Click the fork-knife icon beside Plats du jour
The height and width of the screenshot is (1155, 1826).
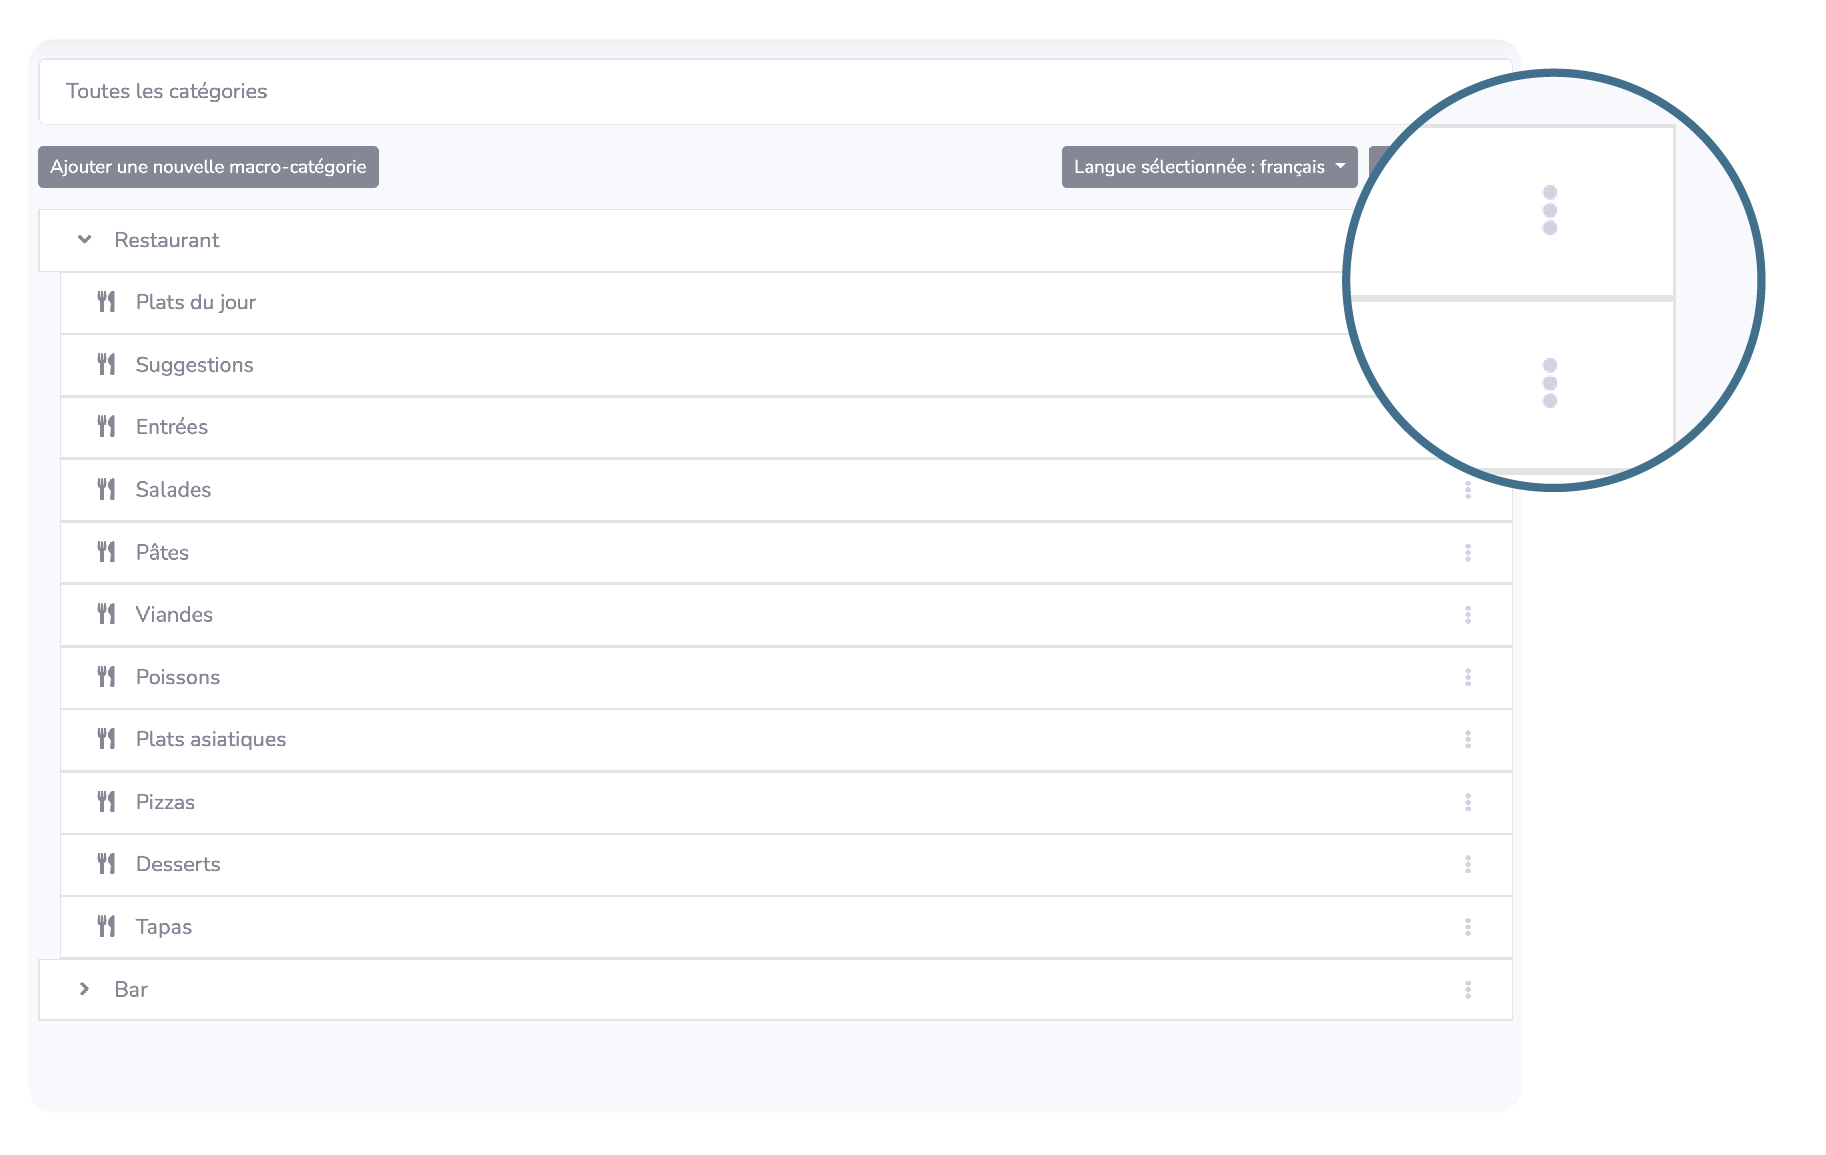pyautogui.click(x=106, y=302)
